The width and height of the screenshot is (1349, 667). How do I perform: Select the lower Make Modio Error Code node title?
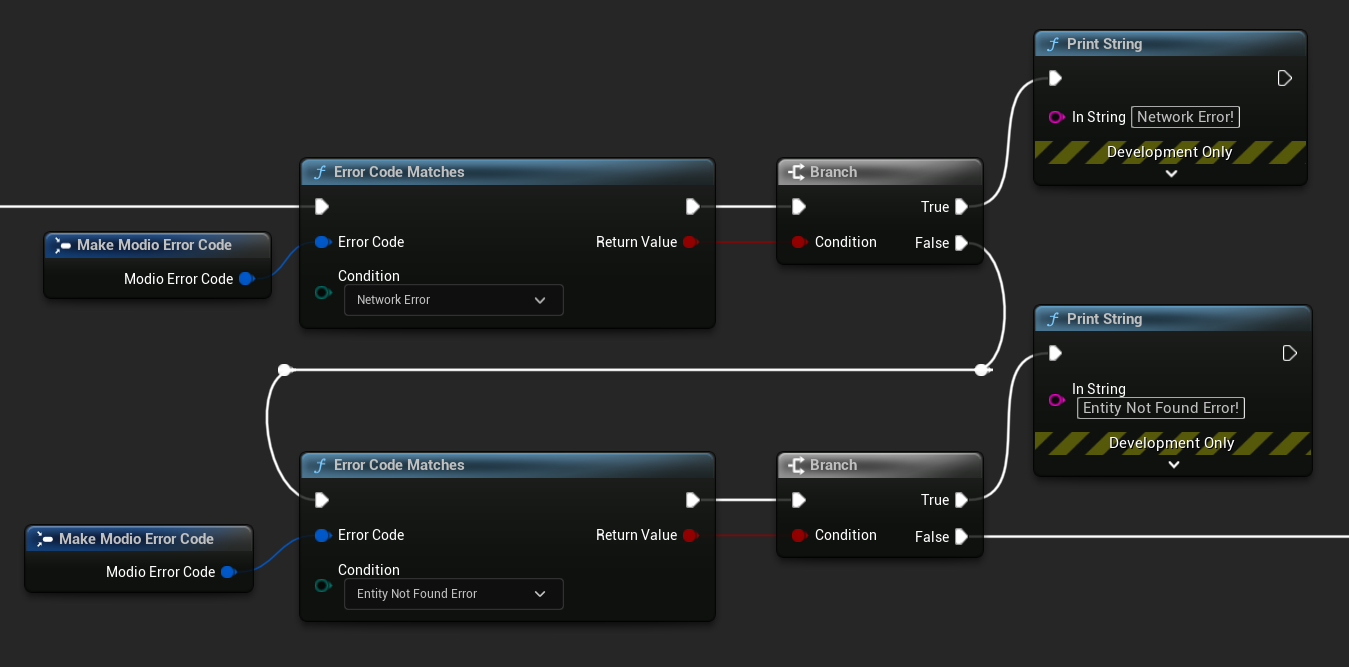pos(136,539)
